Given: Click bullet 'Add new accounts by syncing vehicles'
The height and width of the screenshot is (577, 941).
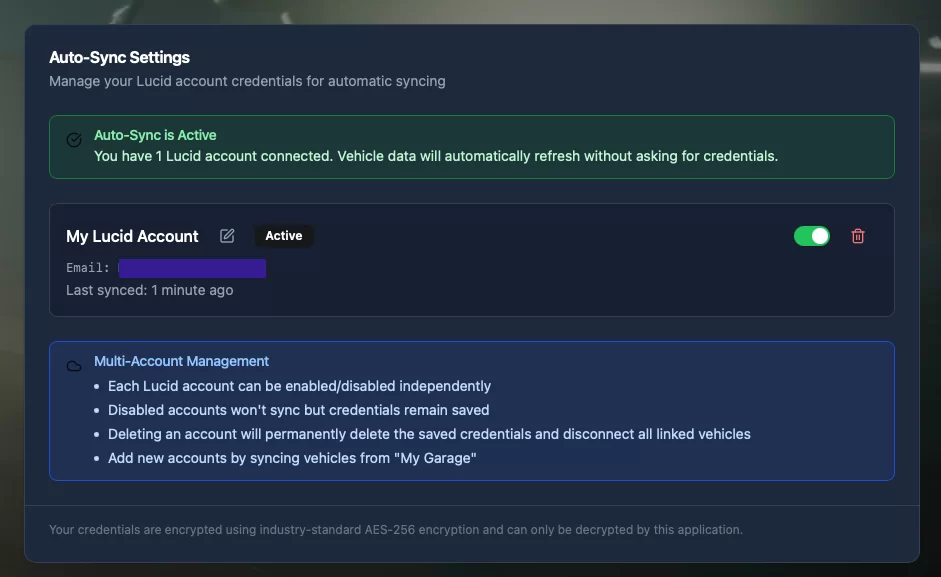Looking at the screenshot, I should pyautogui.click(x=292, y=458).
